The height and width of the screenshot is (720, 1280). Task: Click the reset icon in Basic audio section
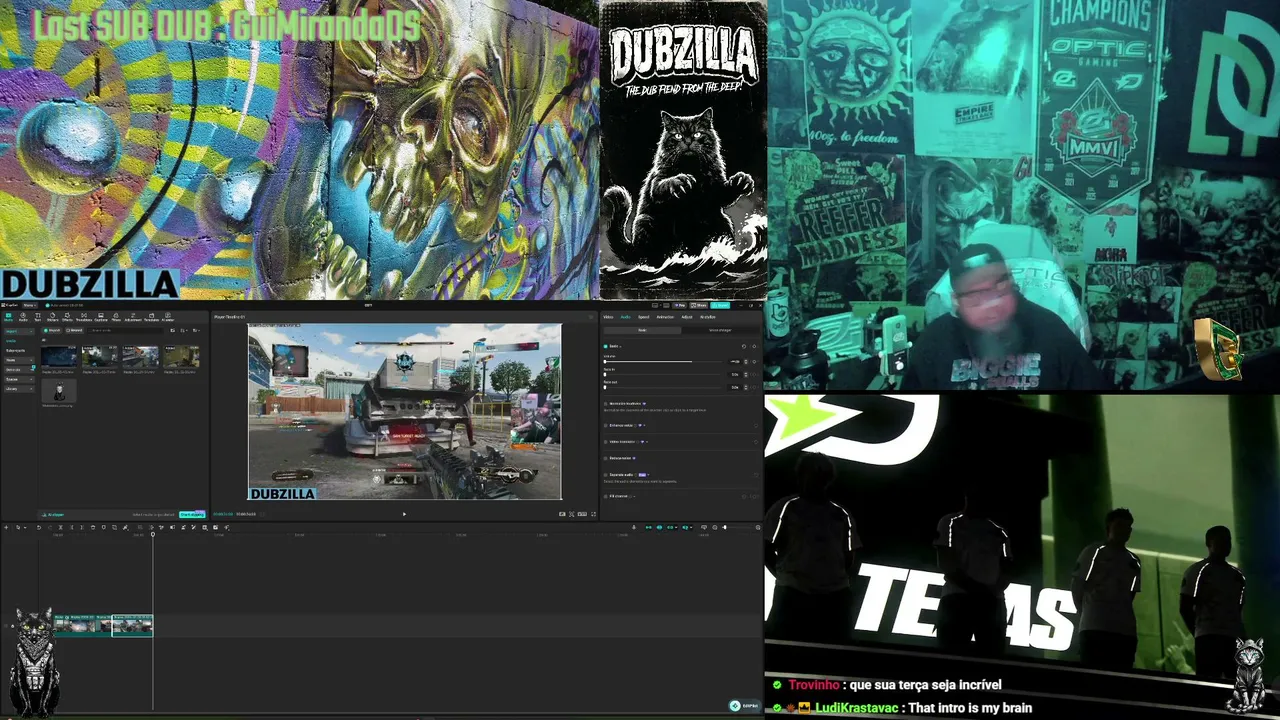(743, 346)
